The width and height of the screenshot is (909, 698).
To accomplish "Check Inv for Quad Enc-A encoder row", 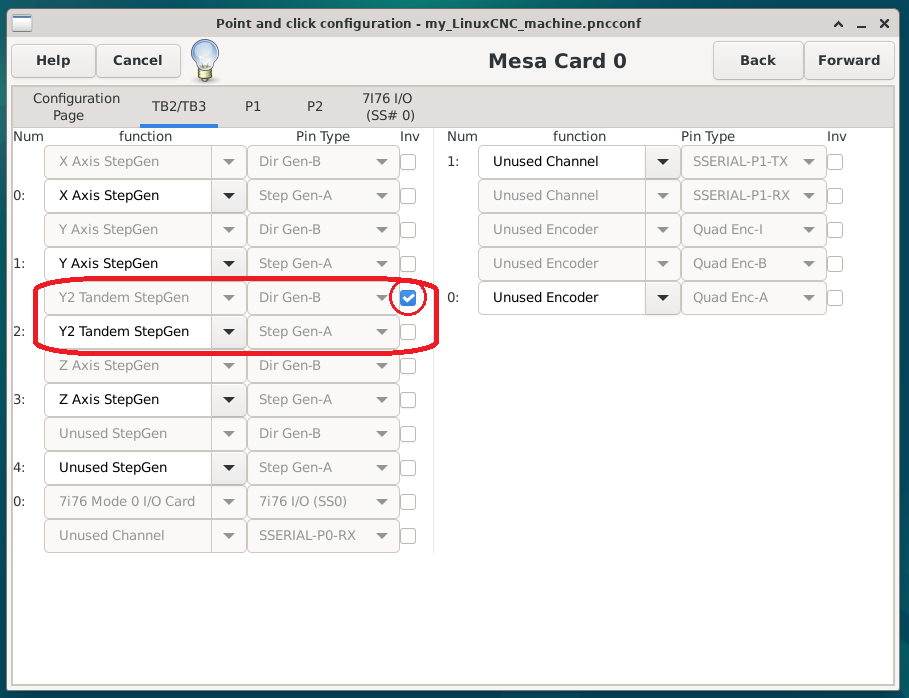I will click(x=835, y=298).
